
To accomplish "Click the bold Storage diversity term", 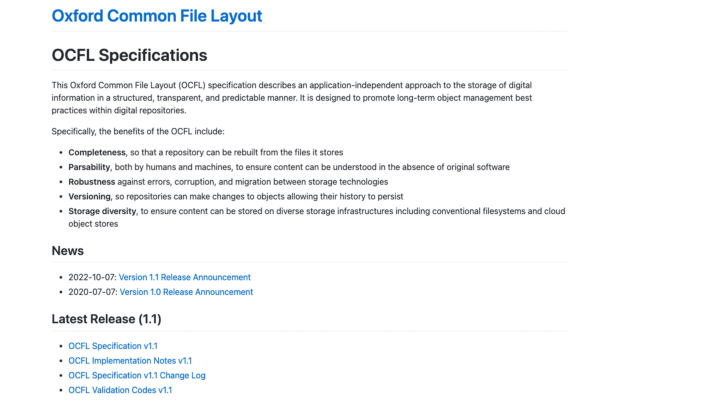I will coord(102,211).
